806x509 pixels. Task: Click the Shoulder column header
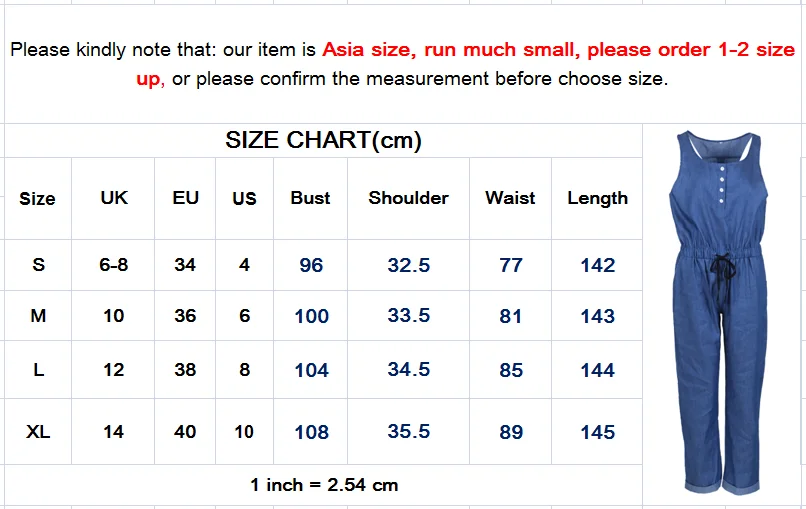pos(408,198)
